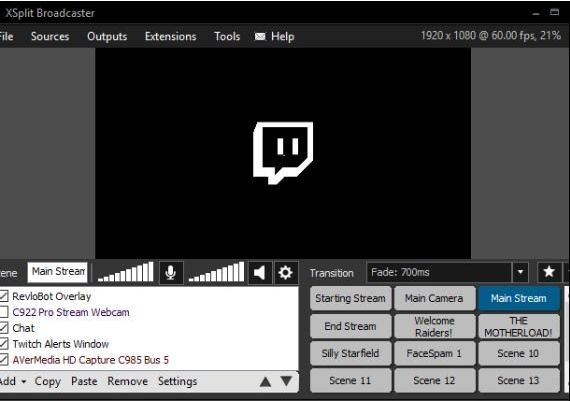Switch to Scene 12
Screen dimensions: 570x401
pyautogui.click(x=434, y=380)
